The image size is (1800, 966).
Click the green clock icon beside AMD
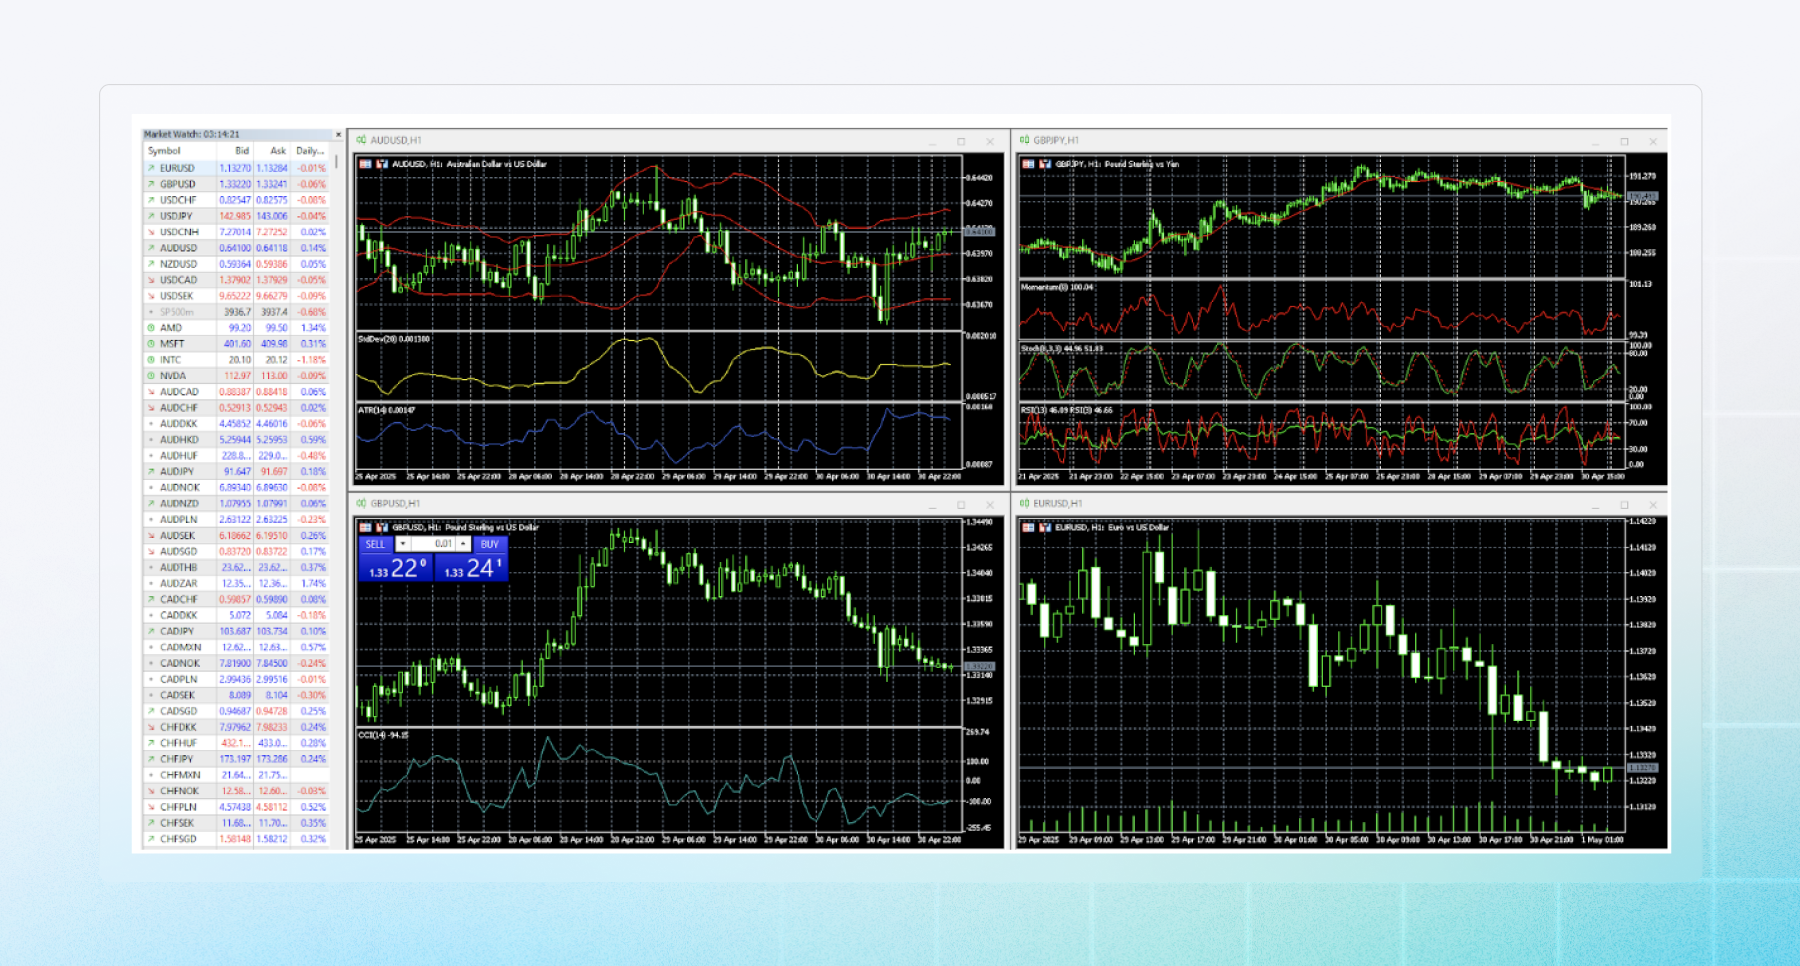[x=151, y=328]
